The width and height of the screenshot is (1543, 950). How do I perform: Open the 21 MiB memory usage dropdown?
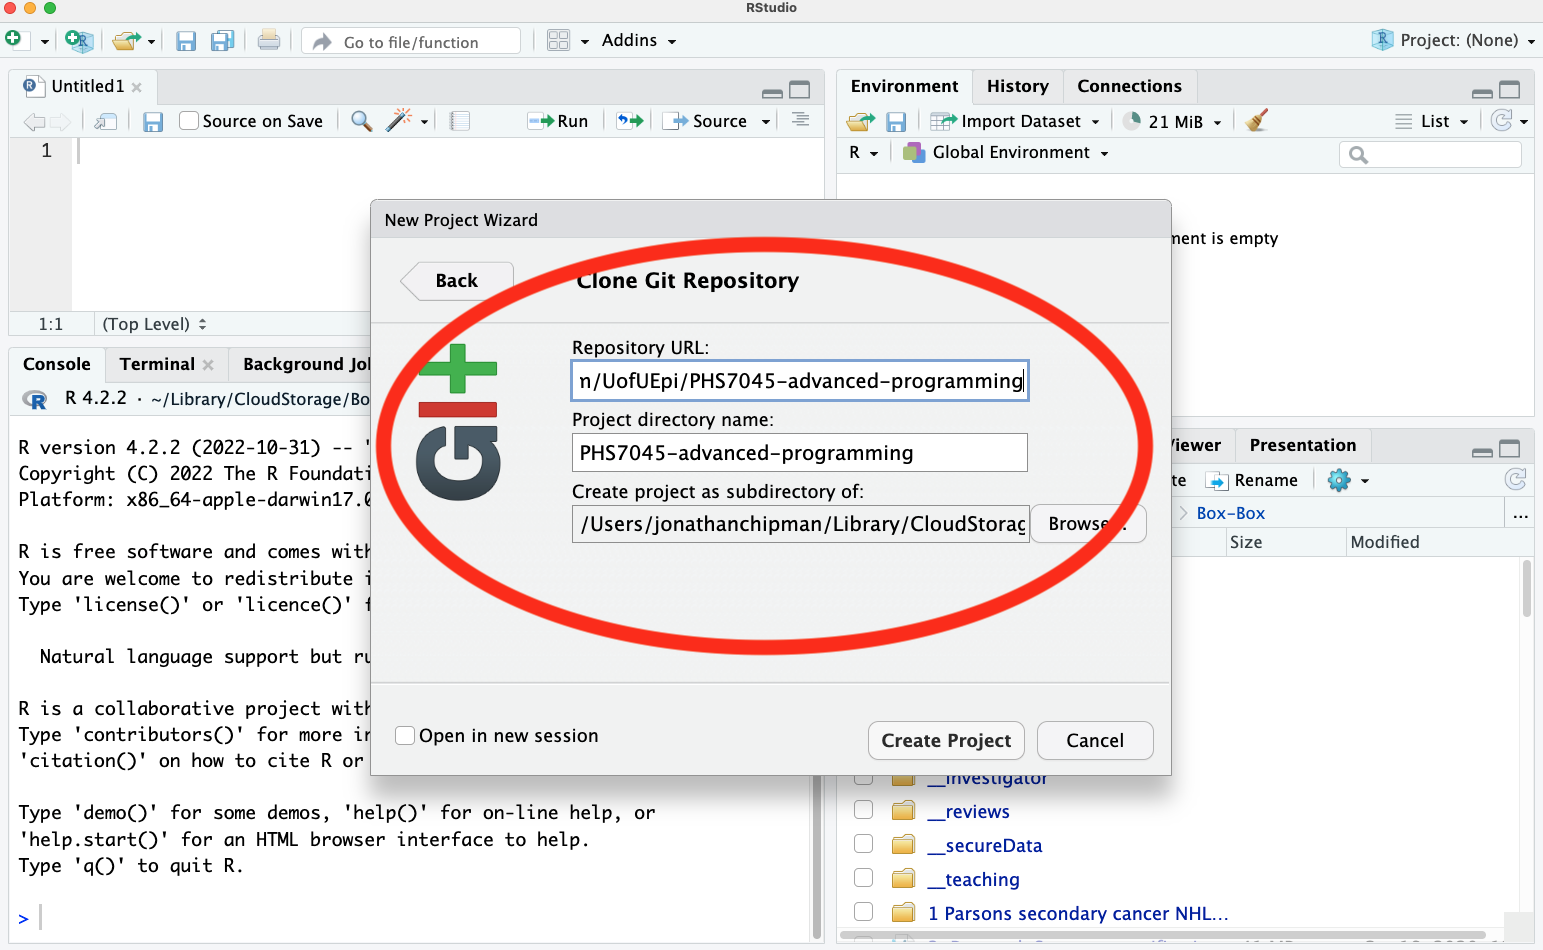[1172, 121]
